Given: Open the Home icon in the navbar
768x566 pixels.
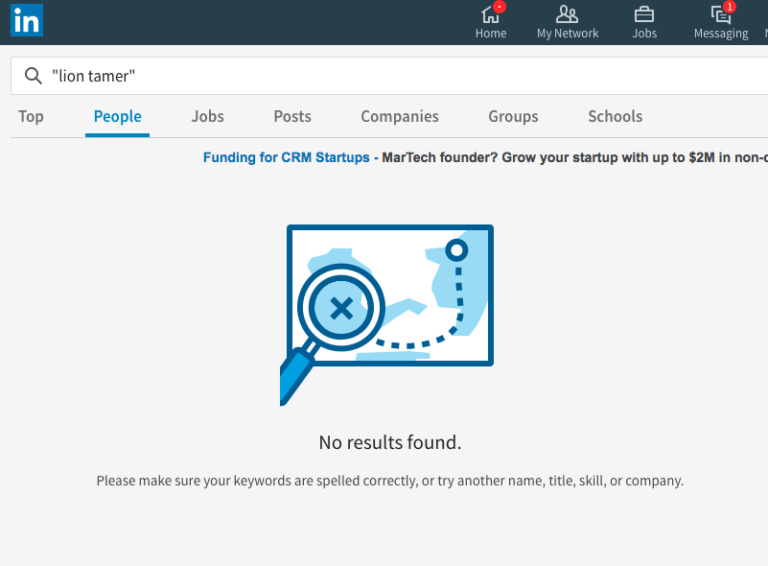Looking at the screenshot, I should point(490,14).
